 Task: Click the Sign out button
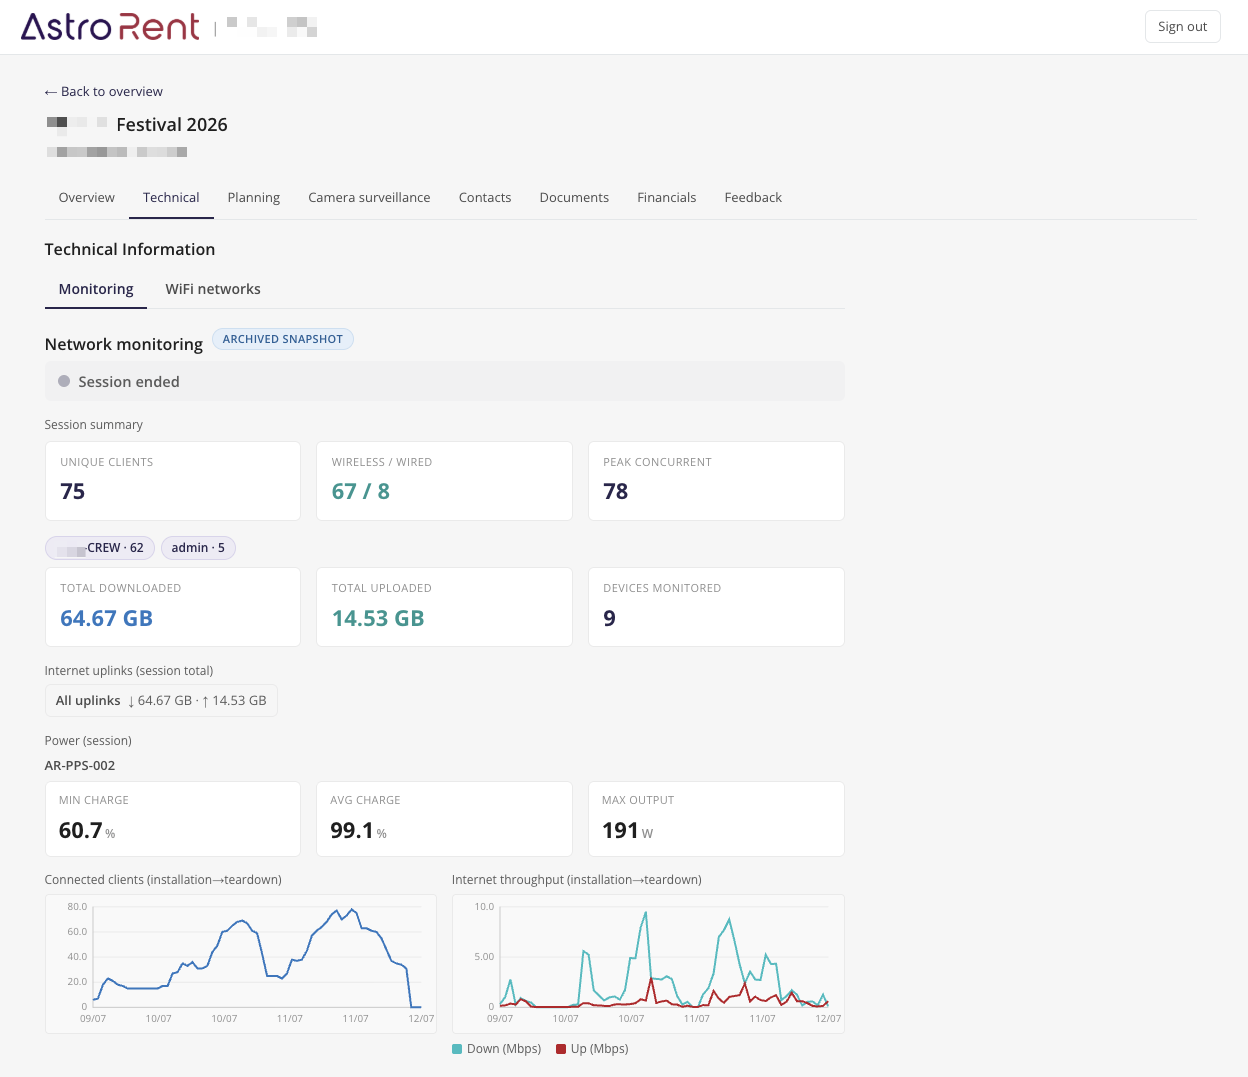coord(1182,27)
